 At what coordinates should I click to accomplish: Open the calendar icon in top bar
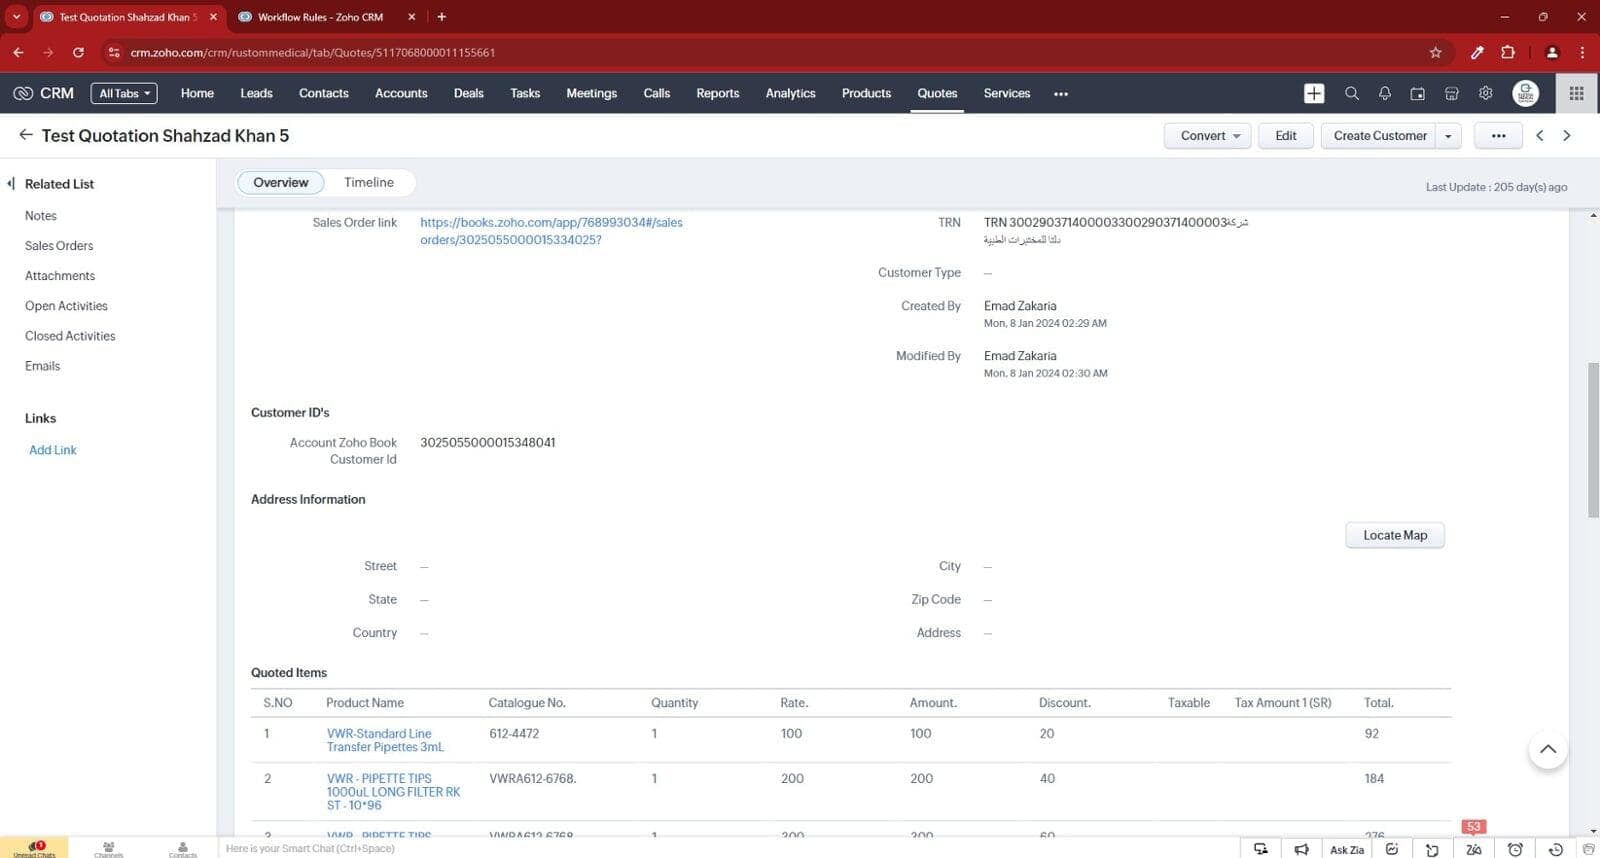[1418, 93]
